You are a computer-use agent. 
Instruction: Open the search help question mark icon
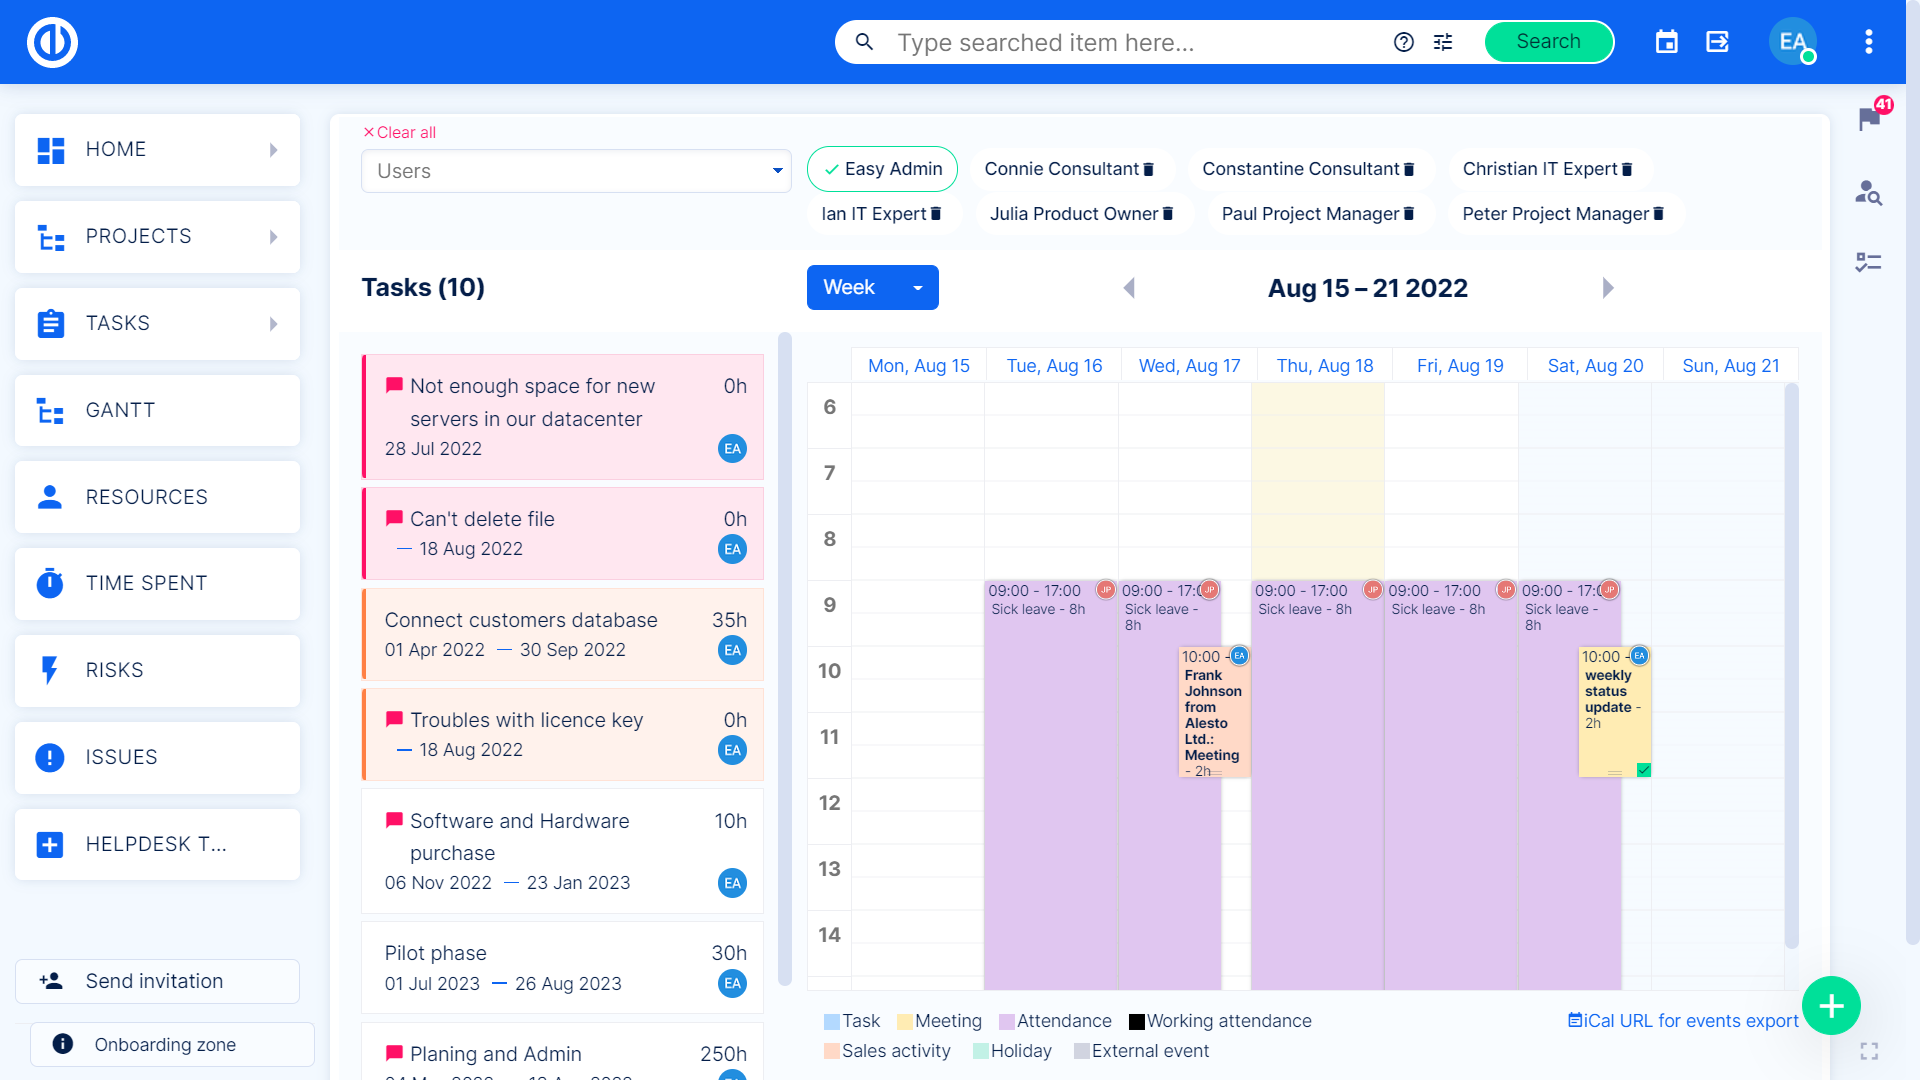[x=1404, y=42]
